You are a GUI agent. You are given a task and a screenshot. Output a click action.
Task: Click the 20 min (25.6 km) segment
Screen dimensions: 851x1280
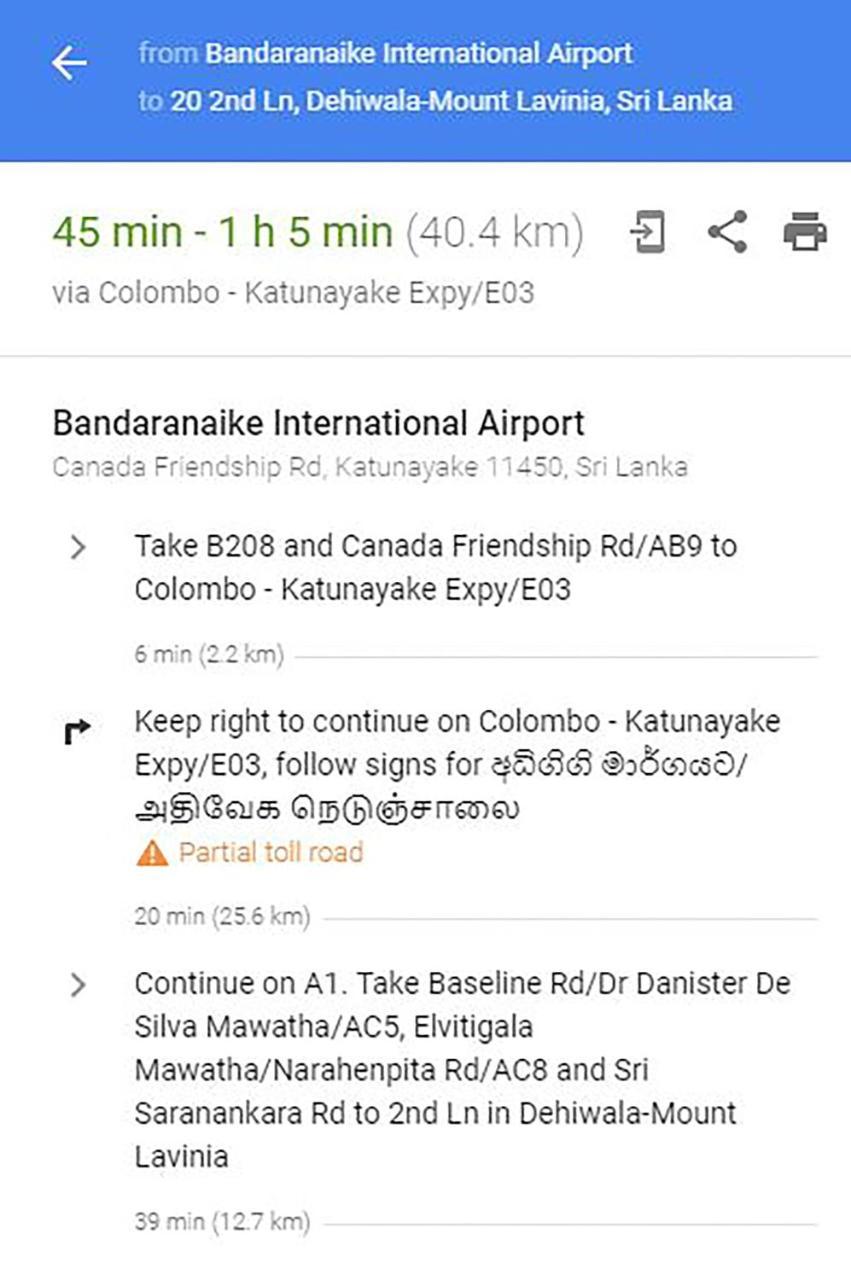pyautogui.click(x=222, y=916)
